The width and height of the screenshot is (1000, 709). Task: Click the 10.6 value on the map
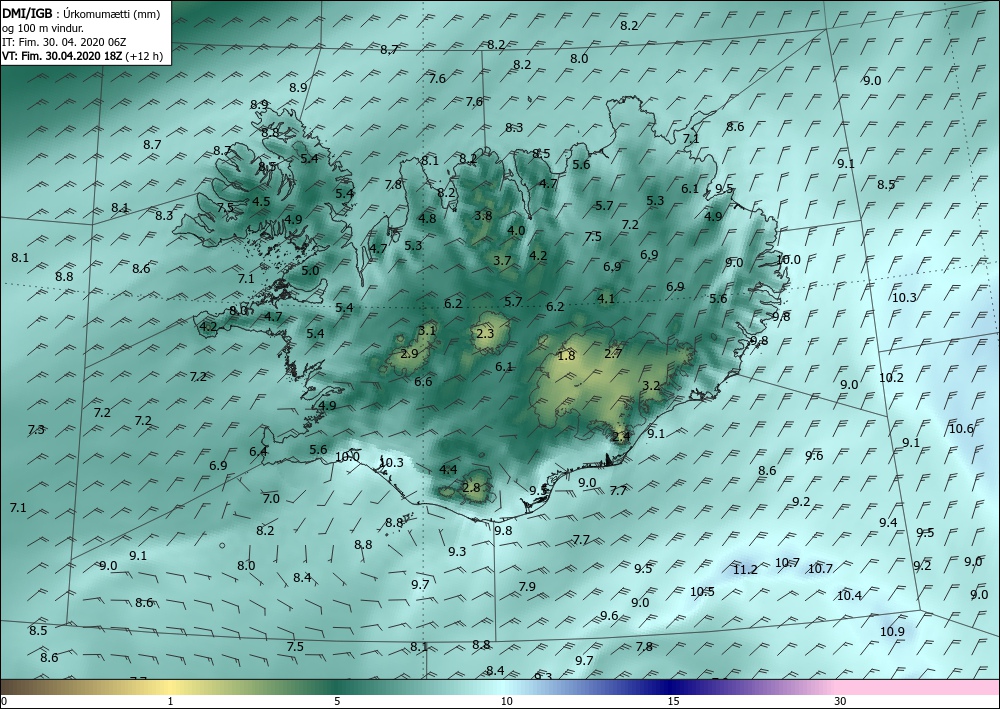[961, 428]
